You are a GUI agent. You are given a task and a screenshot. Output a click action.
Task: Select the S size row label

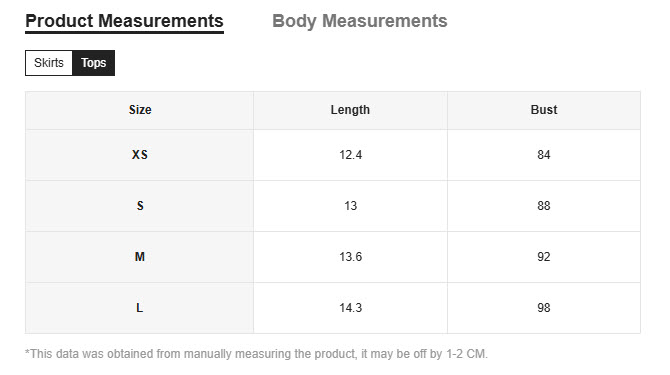(140, 206)
